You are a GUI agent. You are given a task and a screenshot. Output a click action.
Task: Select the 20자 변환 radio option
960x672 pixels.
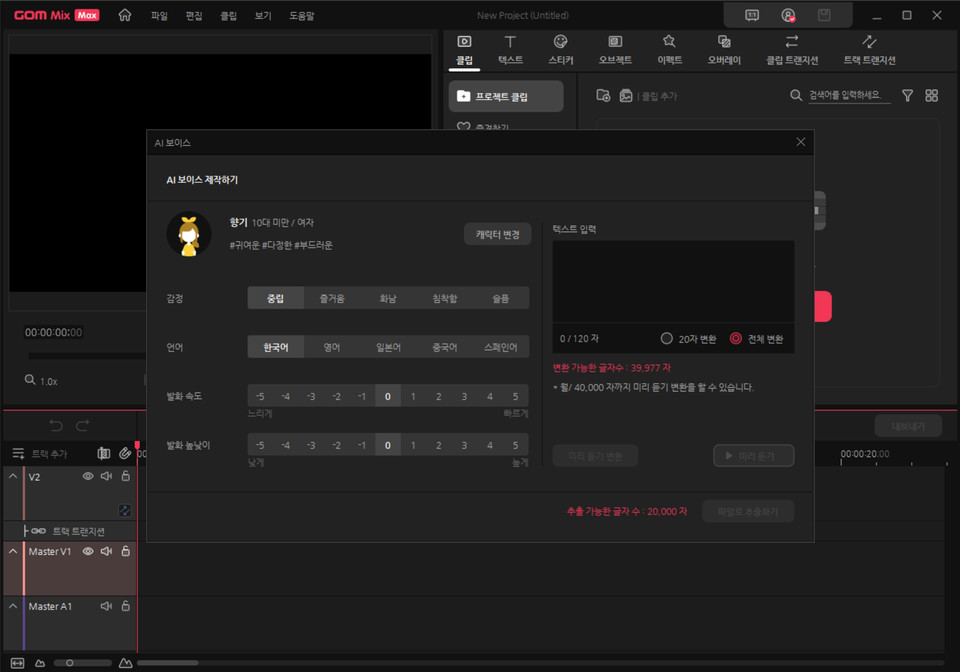coord(666,340)
